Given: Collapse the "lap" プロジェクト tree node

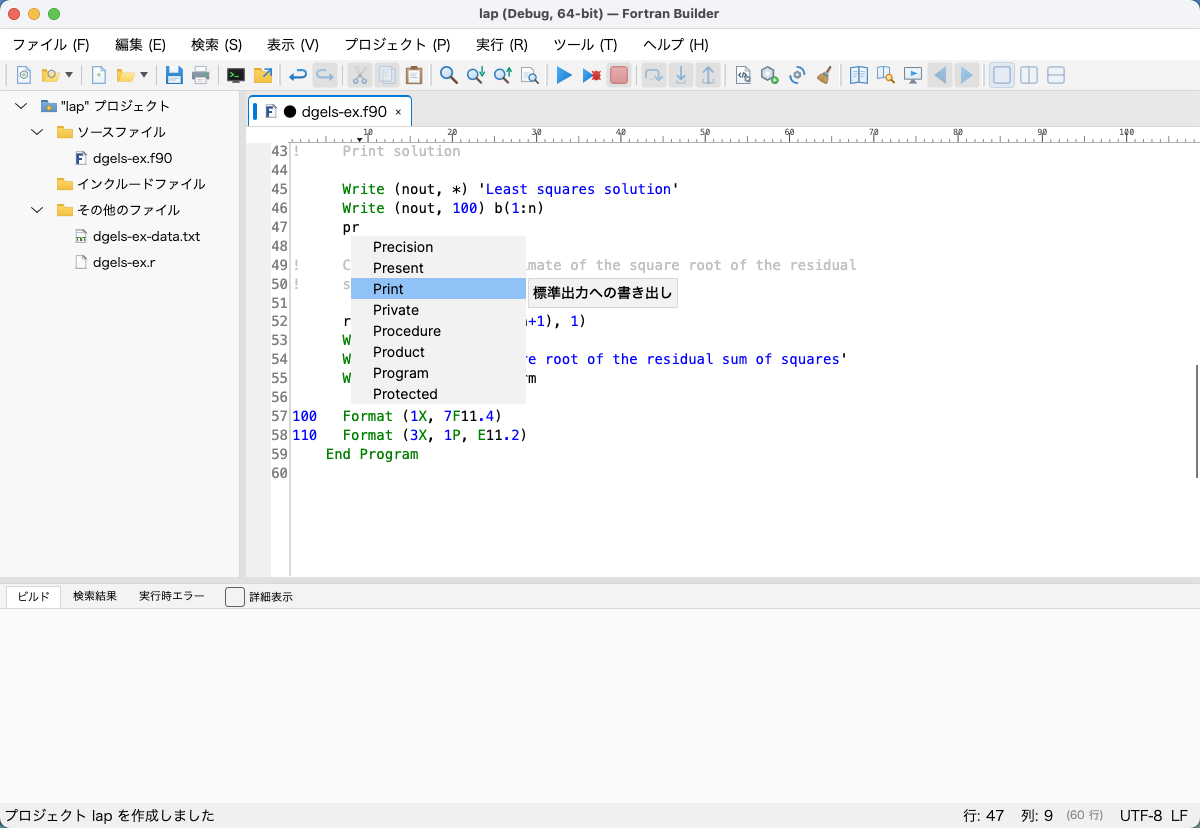Looking at the screenshot, I should pos(20,106).
